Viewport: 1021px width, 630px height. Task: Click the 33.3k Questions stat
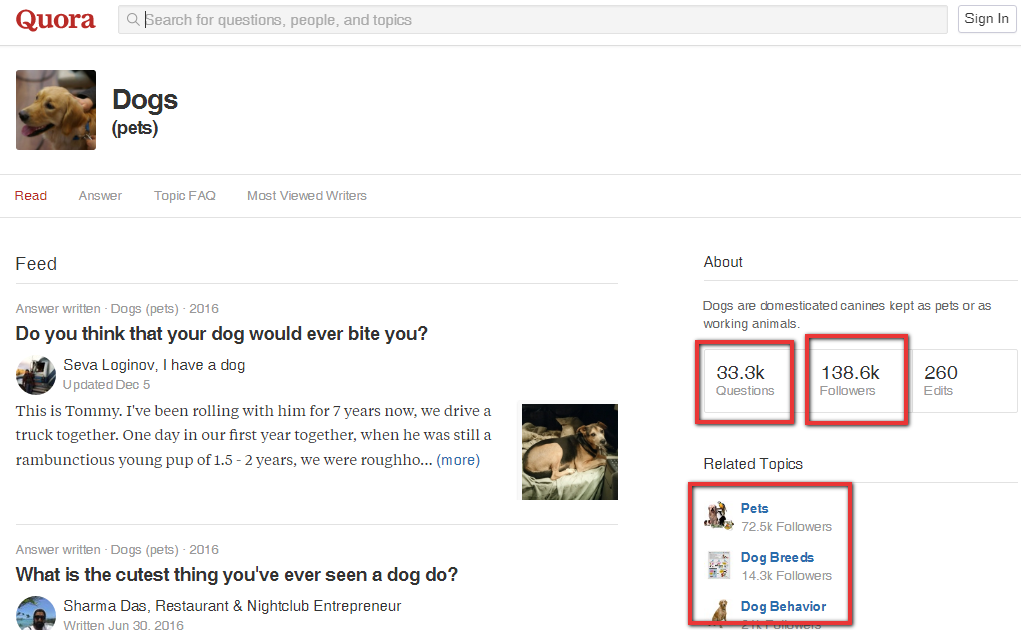click(x=745, y=381)
